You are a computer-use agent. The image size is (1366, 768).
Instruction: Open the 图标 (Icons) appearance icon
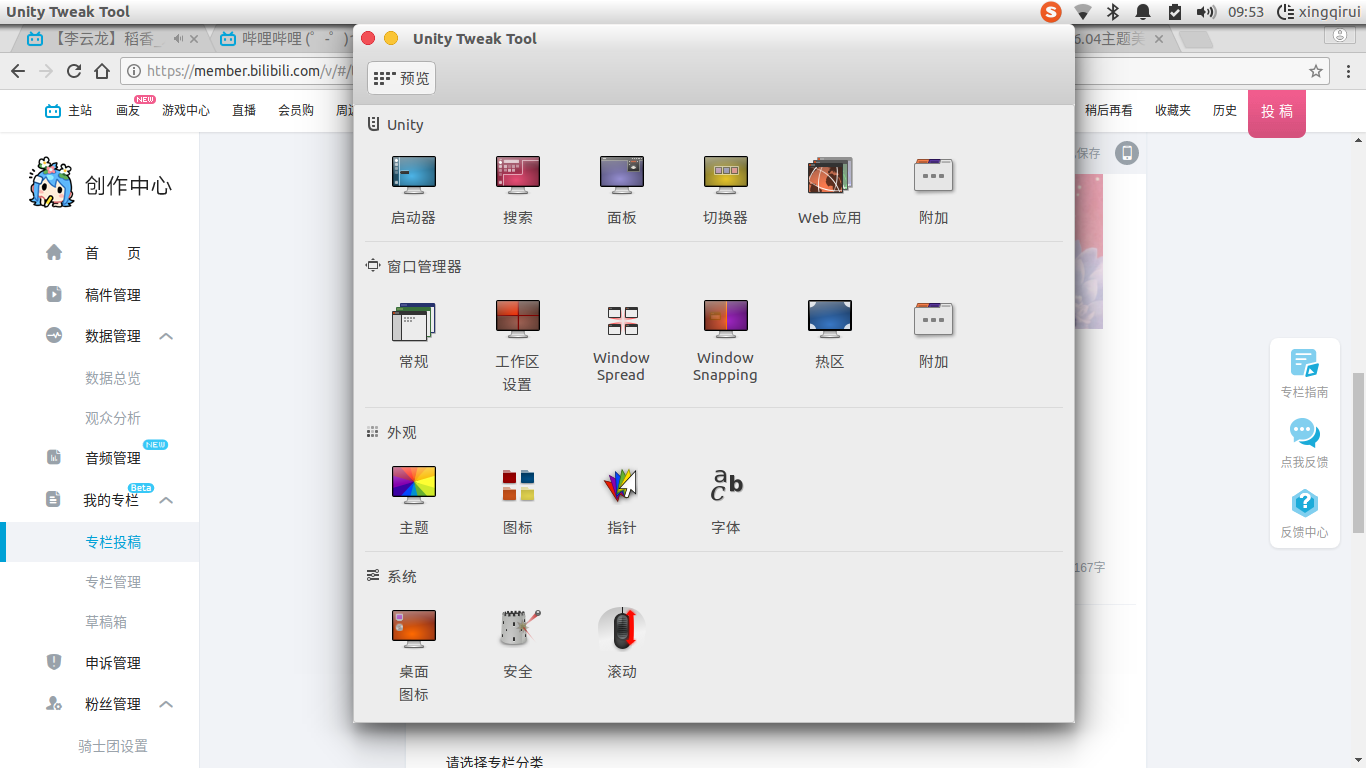click(x=518, y=485)
